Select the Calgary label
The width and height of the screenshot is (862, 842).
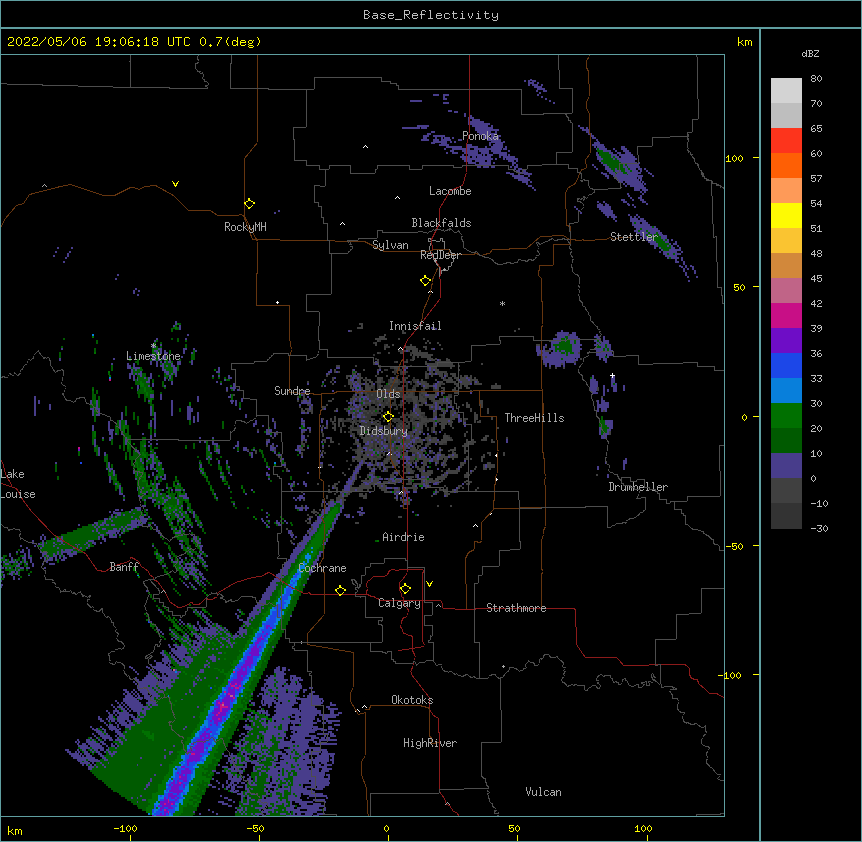tap(399, 603)
